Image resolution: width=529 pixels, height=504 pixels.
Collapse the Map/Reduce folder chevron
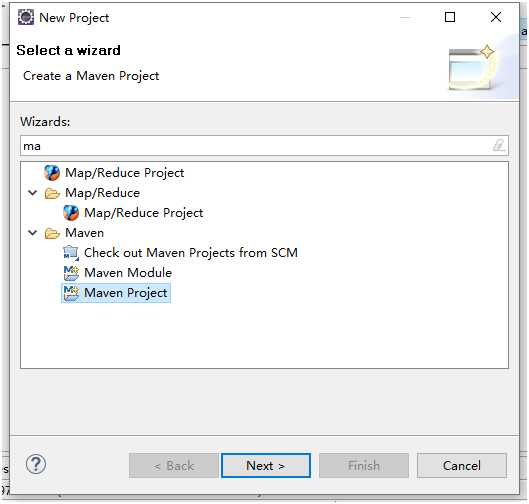click(32, 193)
